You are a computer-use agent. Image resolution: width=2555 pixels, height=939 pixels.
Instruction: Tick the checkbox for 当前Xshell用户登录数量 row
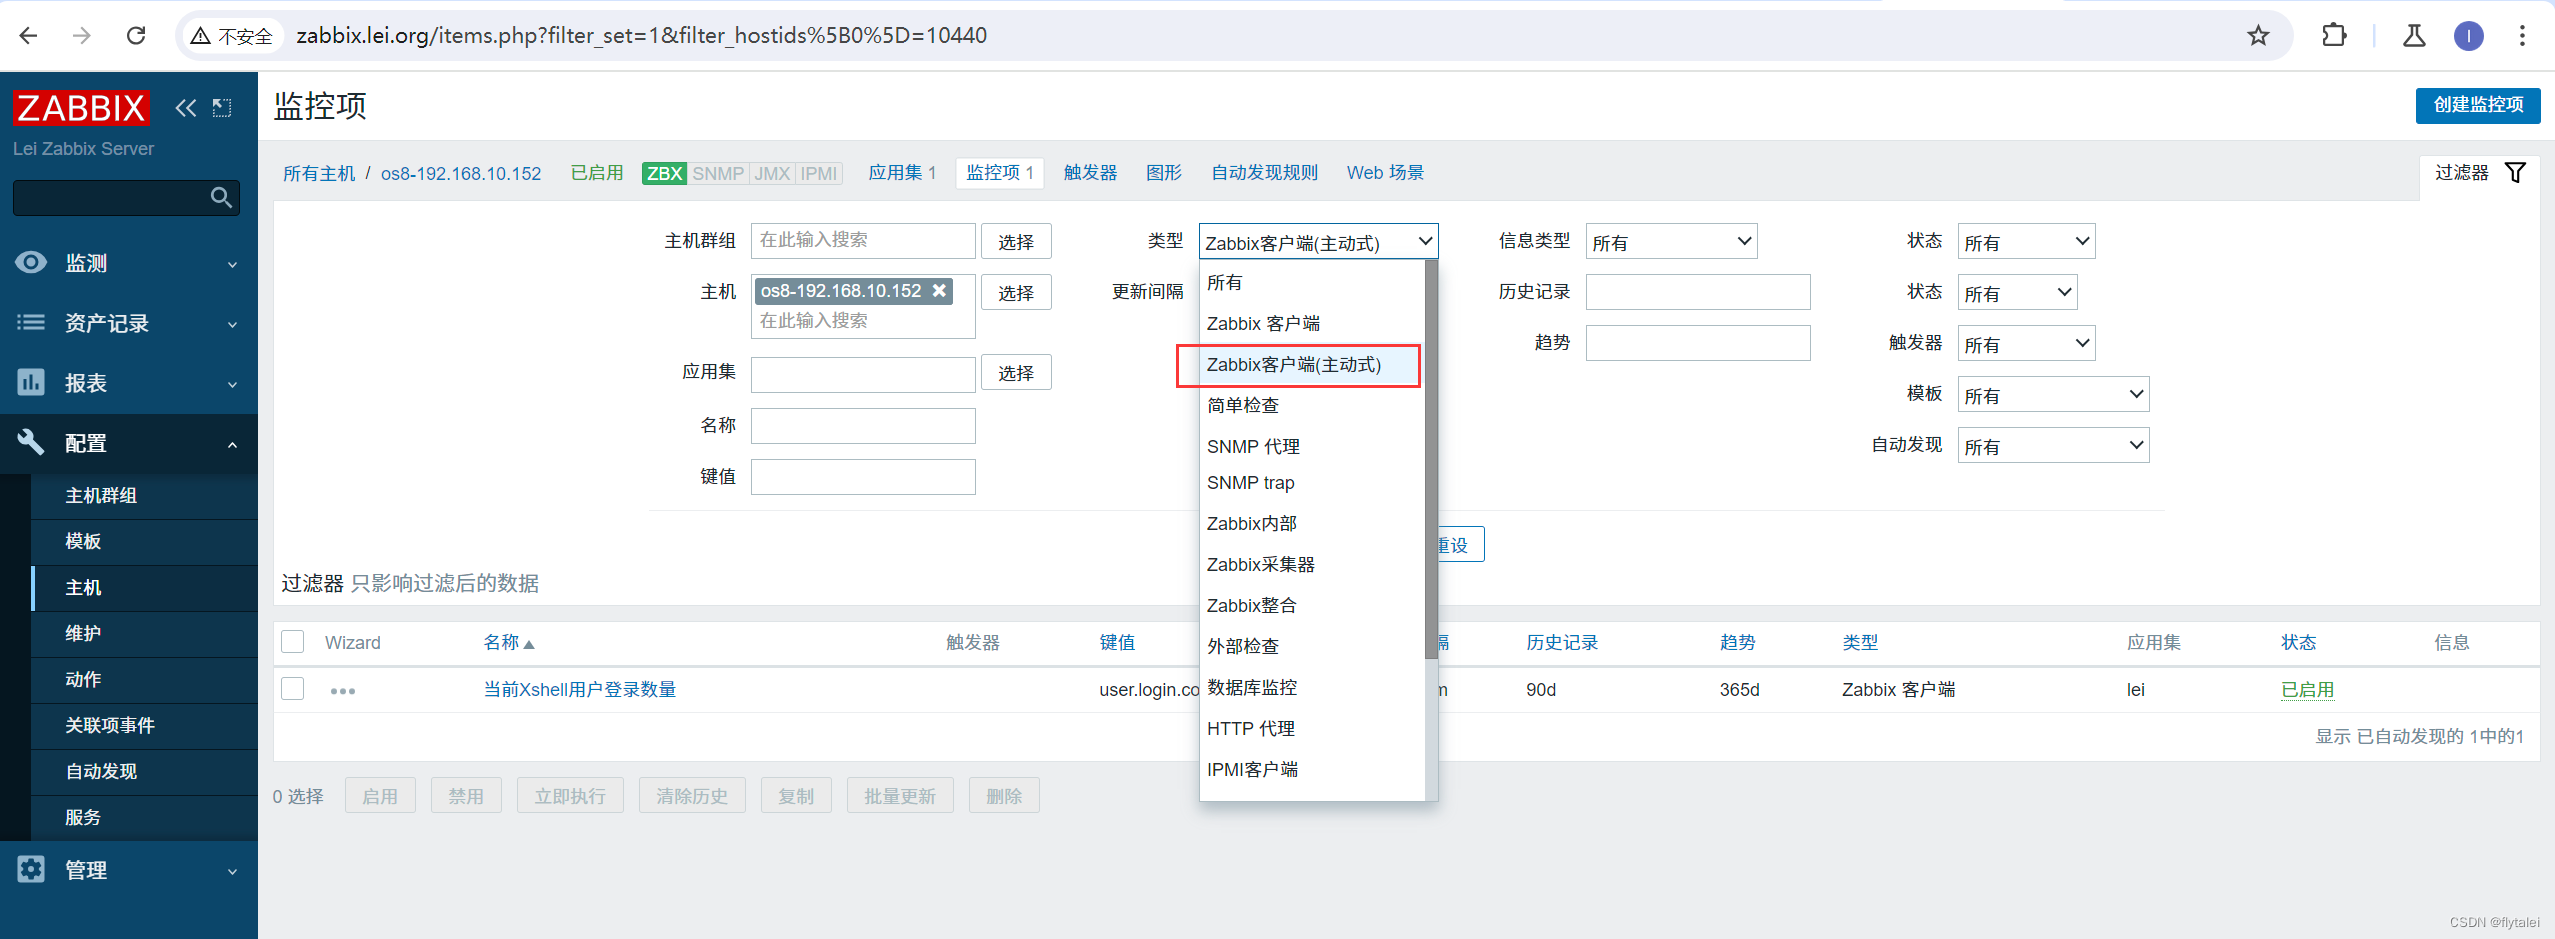click(293, 689)
